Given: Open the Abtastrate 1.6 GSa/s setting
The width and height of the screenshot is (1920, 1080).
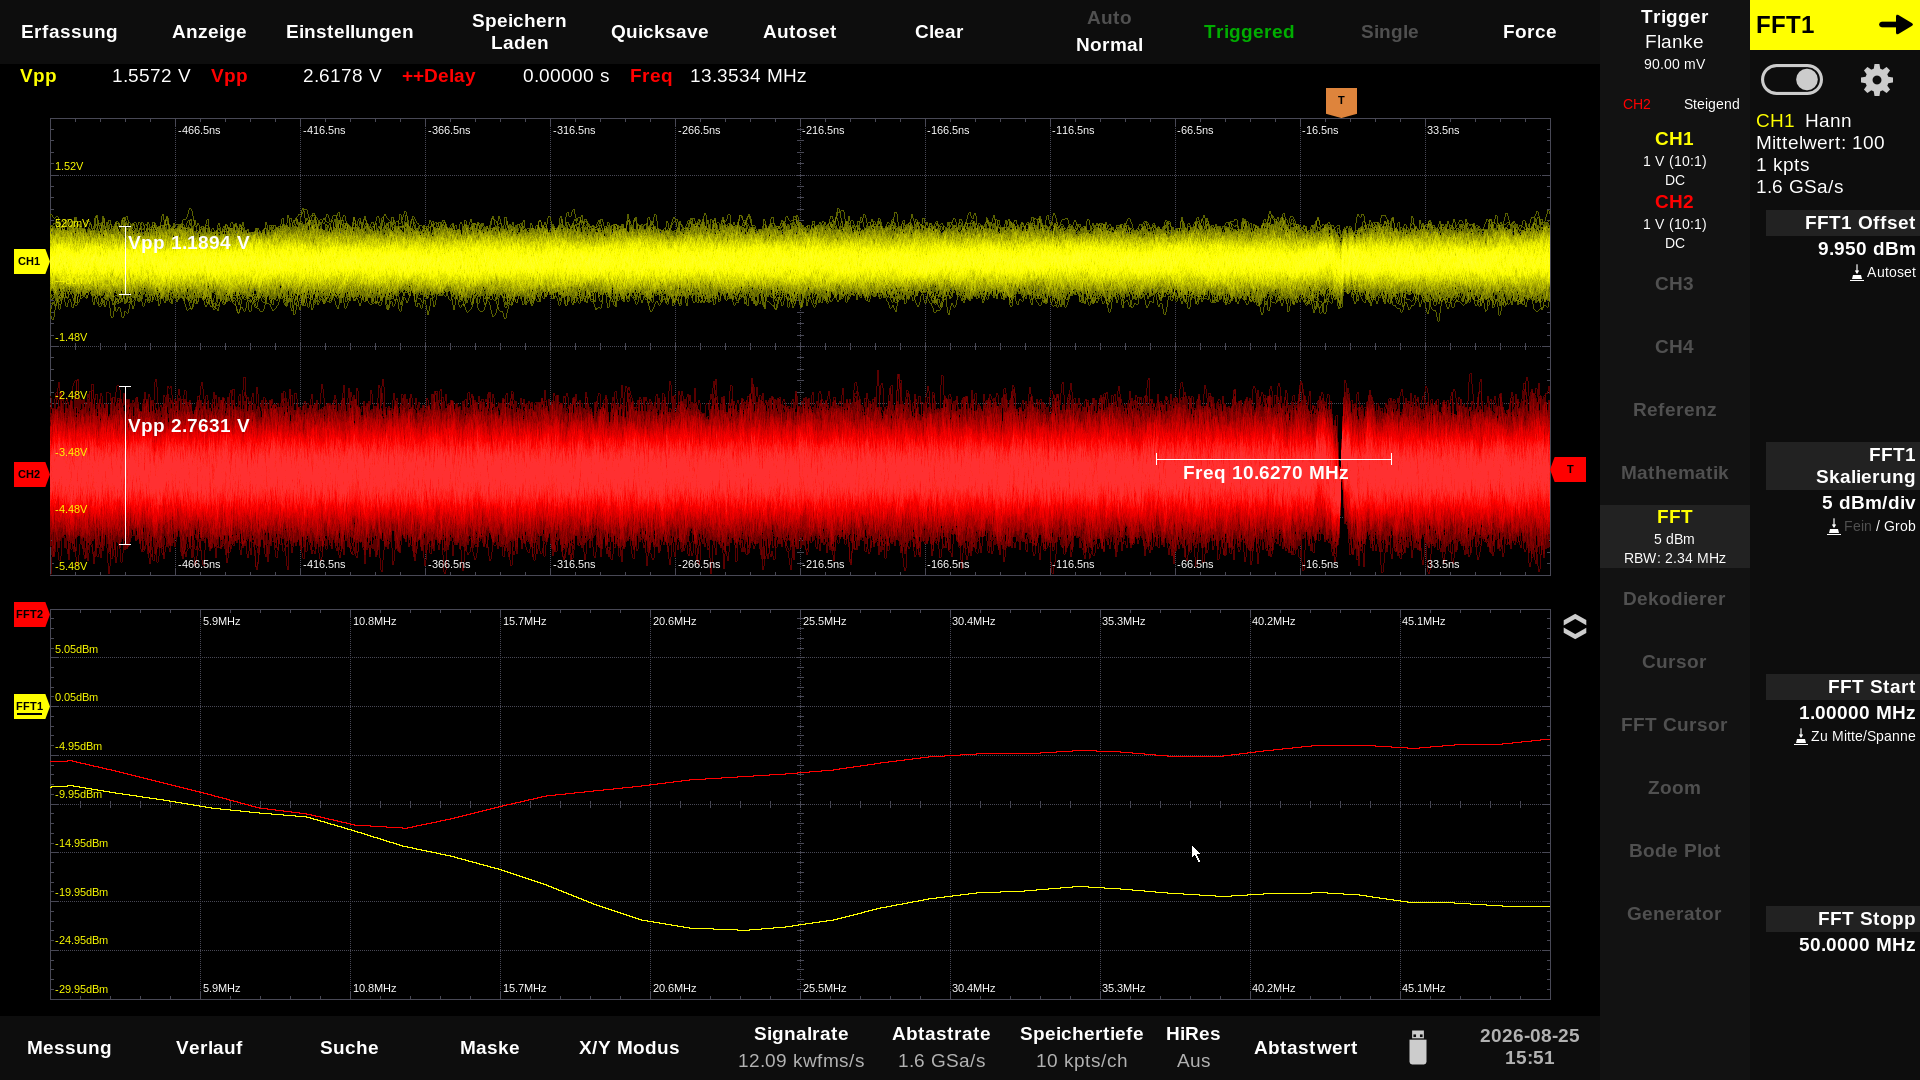Looking at the screenshot, I should coord(941,1047).
